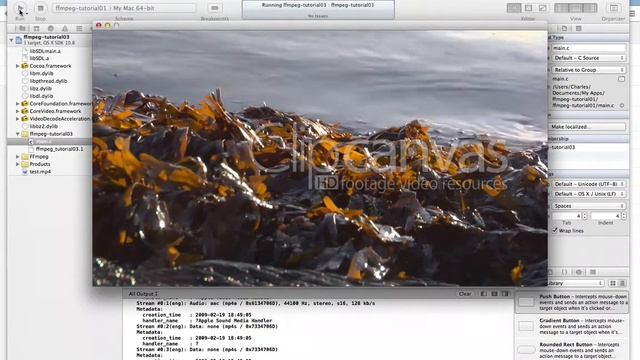Select test.mp4 in navigator

point(40,172)
